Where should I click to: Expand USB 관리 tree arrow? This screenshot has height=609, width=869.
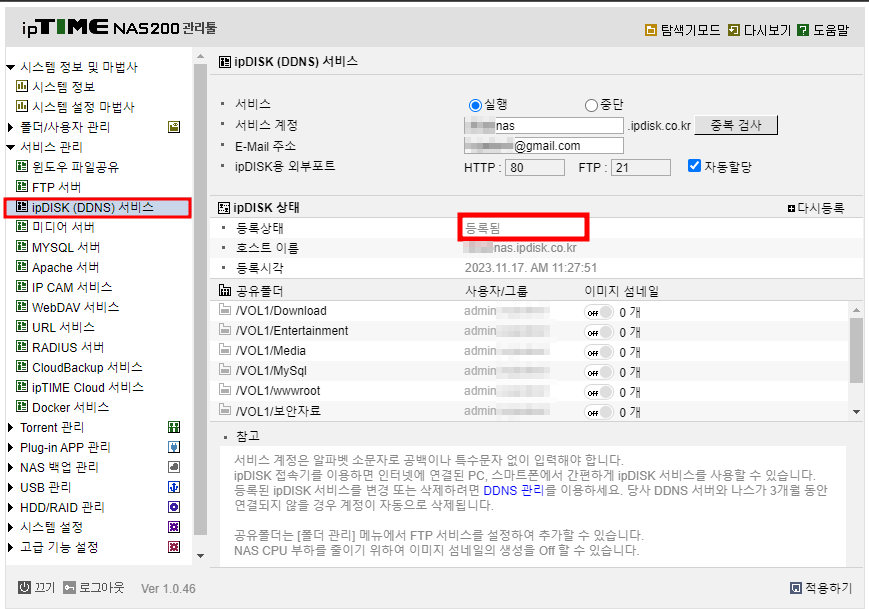(x=11, y=488)
